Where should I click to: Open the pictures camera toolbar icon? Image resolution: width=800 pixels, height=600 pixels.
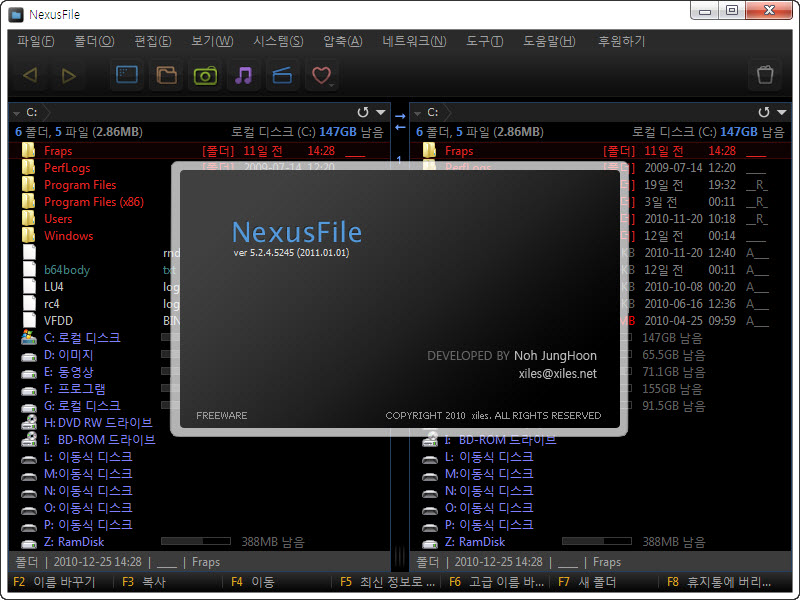[x=205, y=76]
